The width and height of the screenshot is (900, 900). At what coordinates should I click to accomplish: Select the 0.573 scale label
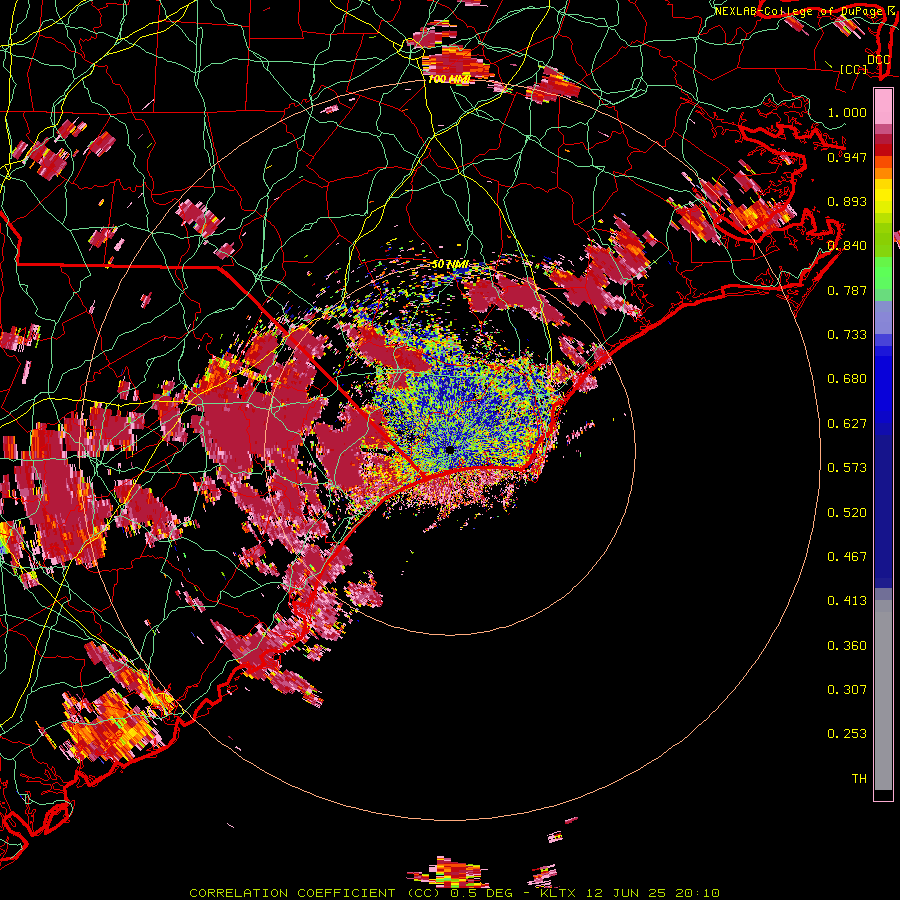tap(847, 468)
